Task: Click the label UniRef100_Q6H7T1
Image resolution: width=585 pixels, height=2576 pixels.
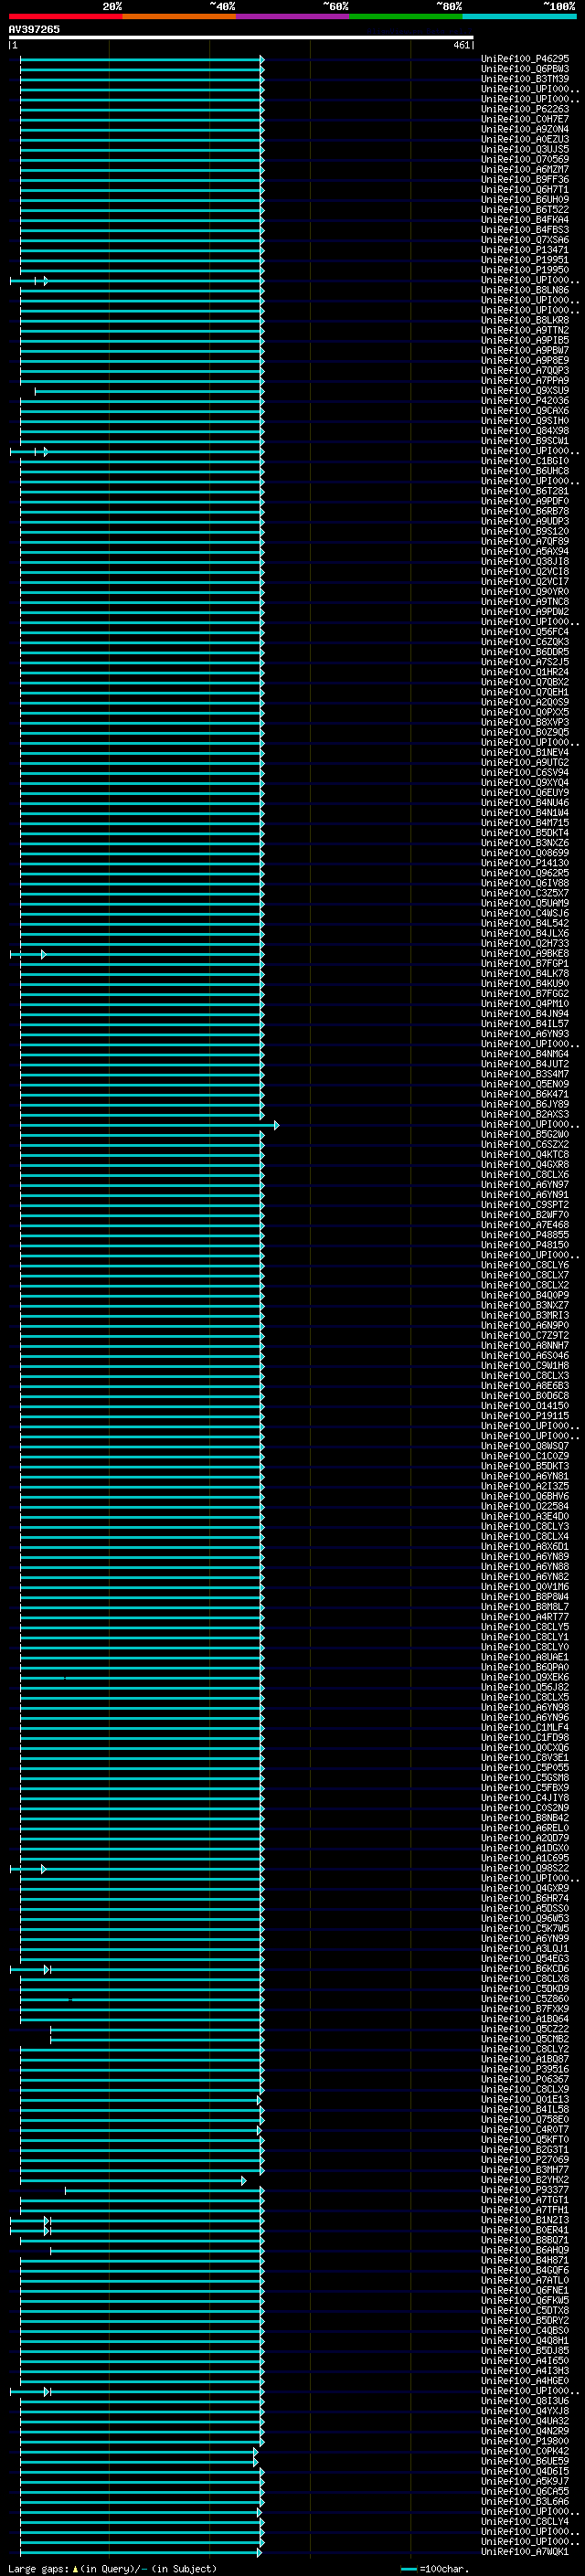Action: (525, 190)
